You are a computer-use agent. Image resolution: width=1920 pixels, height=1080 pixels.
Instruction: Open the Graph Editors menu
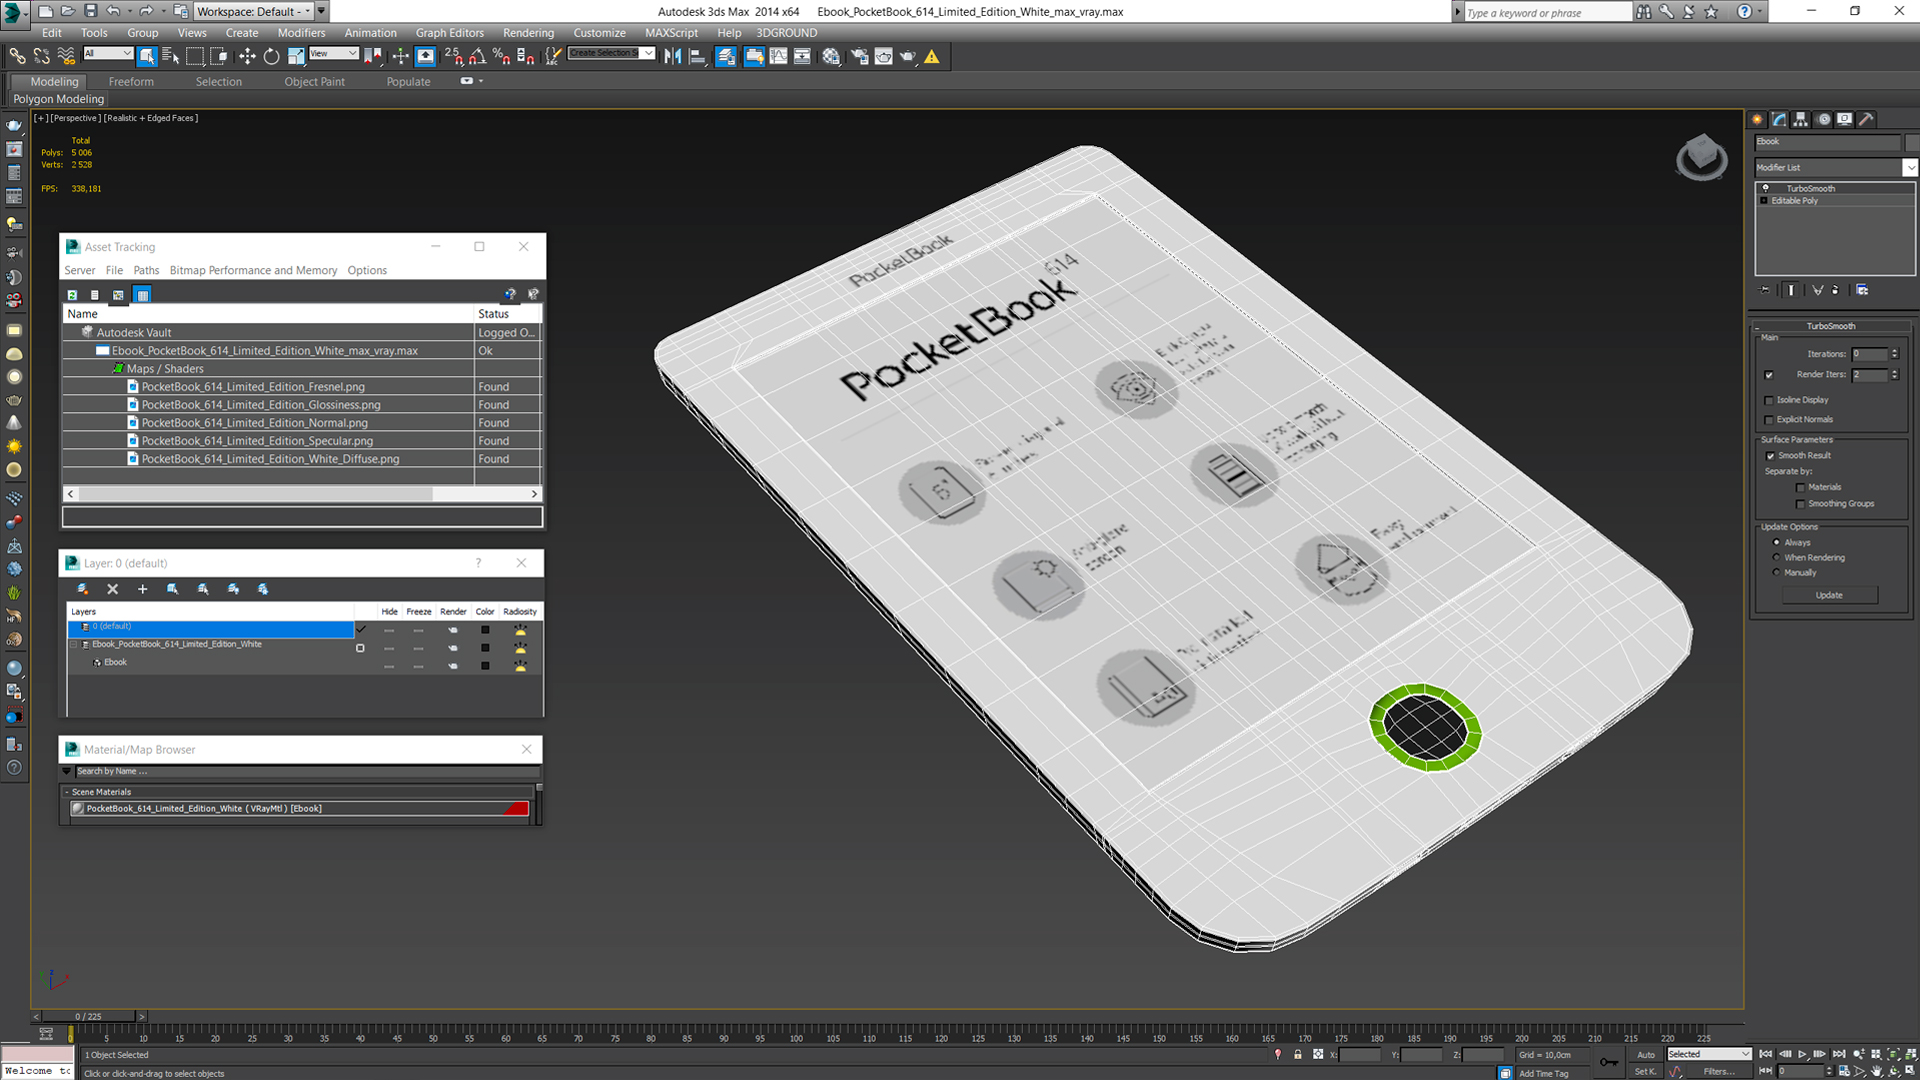click(x=449, y=33)
